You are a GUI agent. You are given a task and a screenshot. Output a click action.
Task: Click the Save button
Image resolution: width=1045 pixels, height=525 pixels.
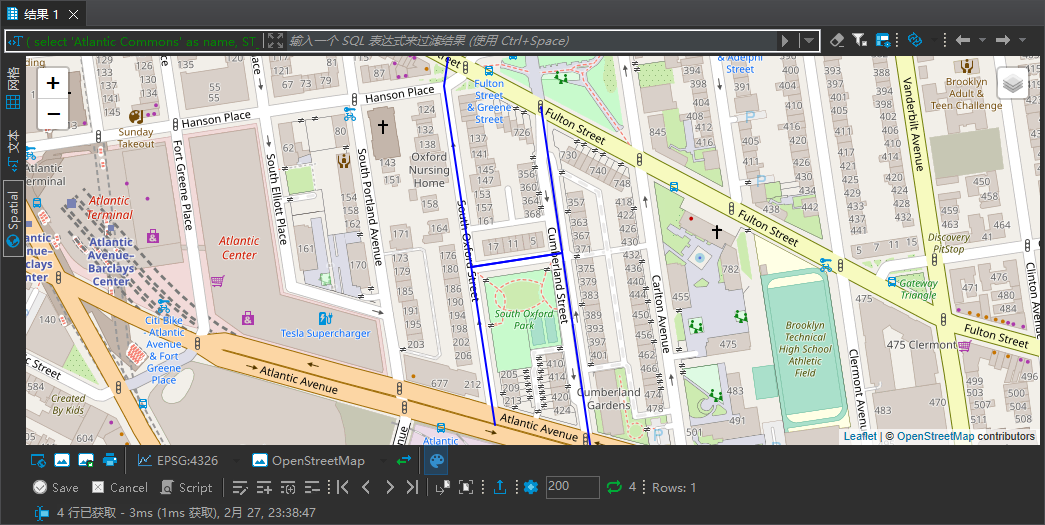click(56, 488)
